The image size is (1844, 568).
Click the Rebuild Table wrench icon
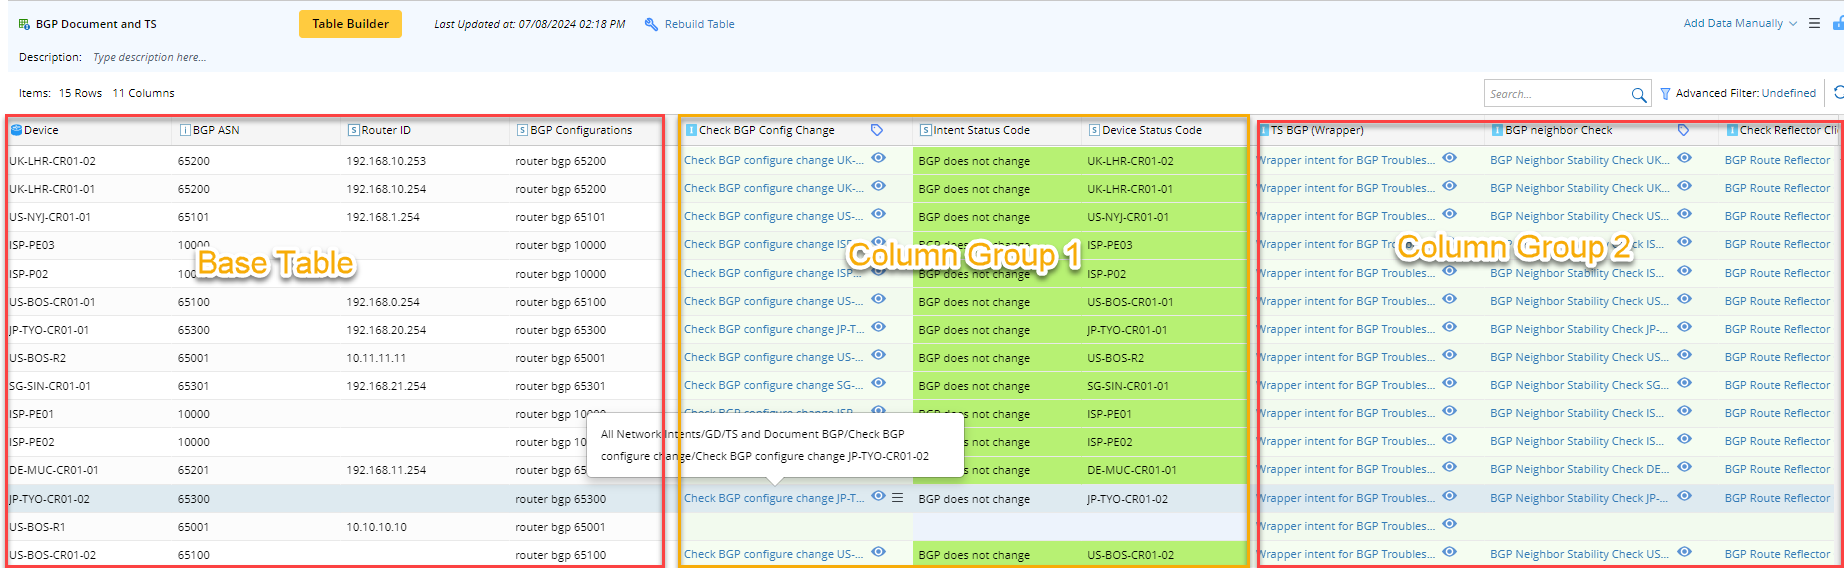(651, 24)
